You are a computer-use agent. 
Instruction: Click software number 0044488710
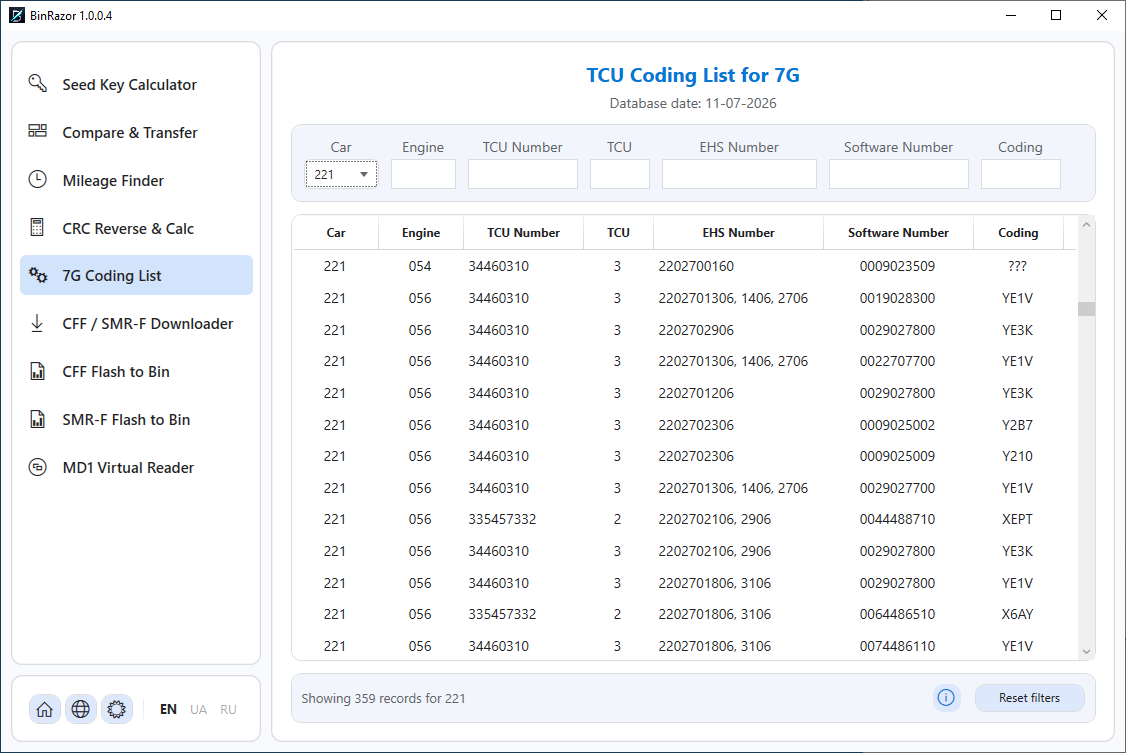click(897, 519)
